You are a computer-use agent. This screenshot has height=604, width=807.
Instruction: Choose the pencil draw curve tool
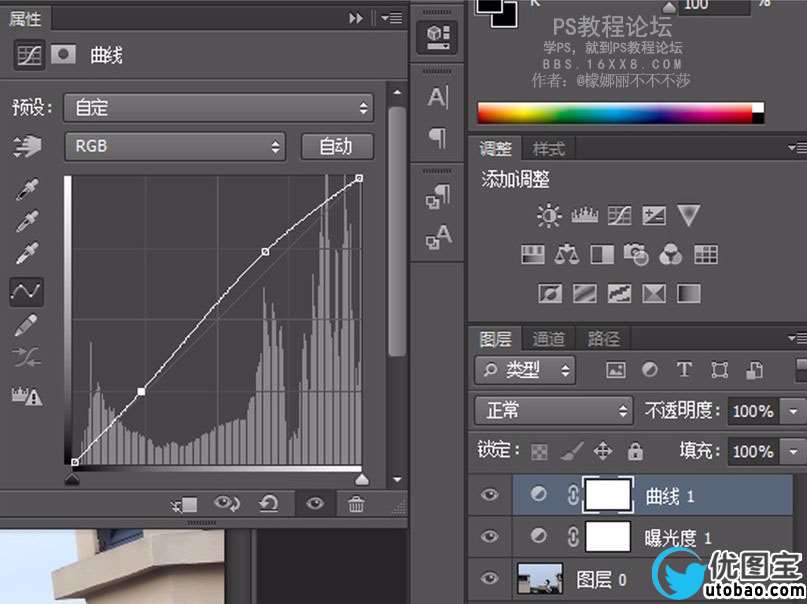pos(26,325)
